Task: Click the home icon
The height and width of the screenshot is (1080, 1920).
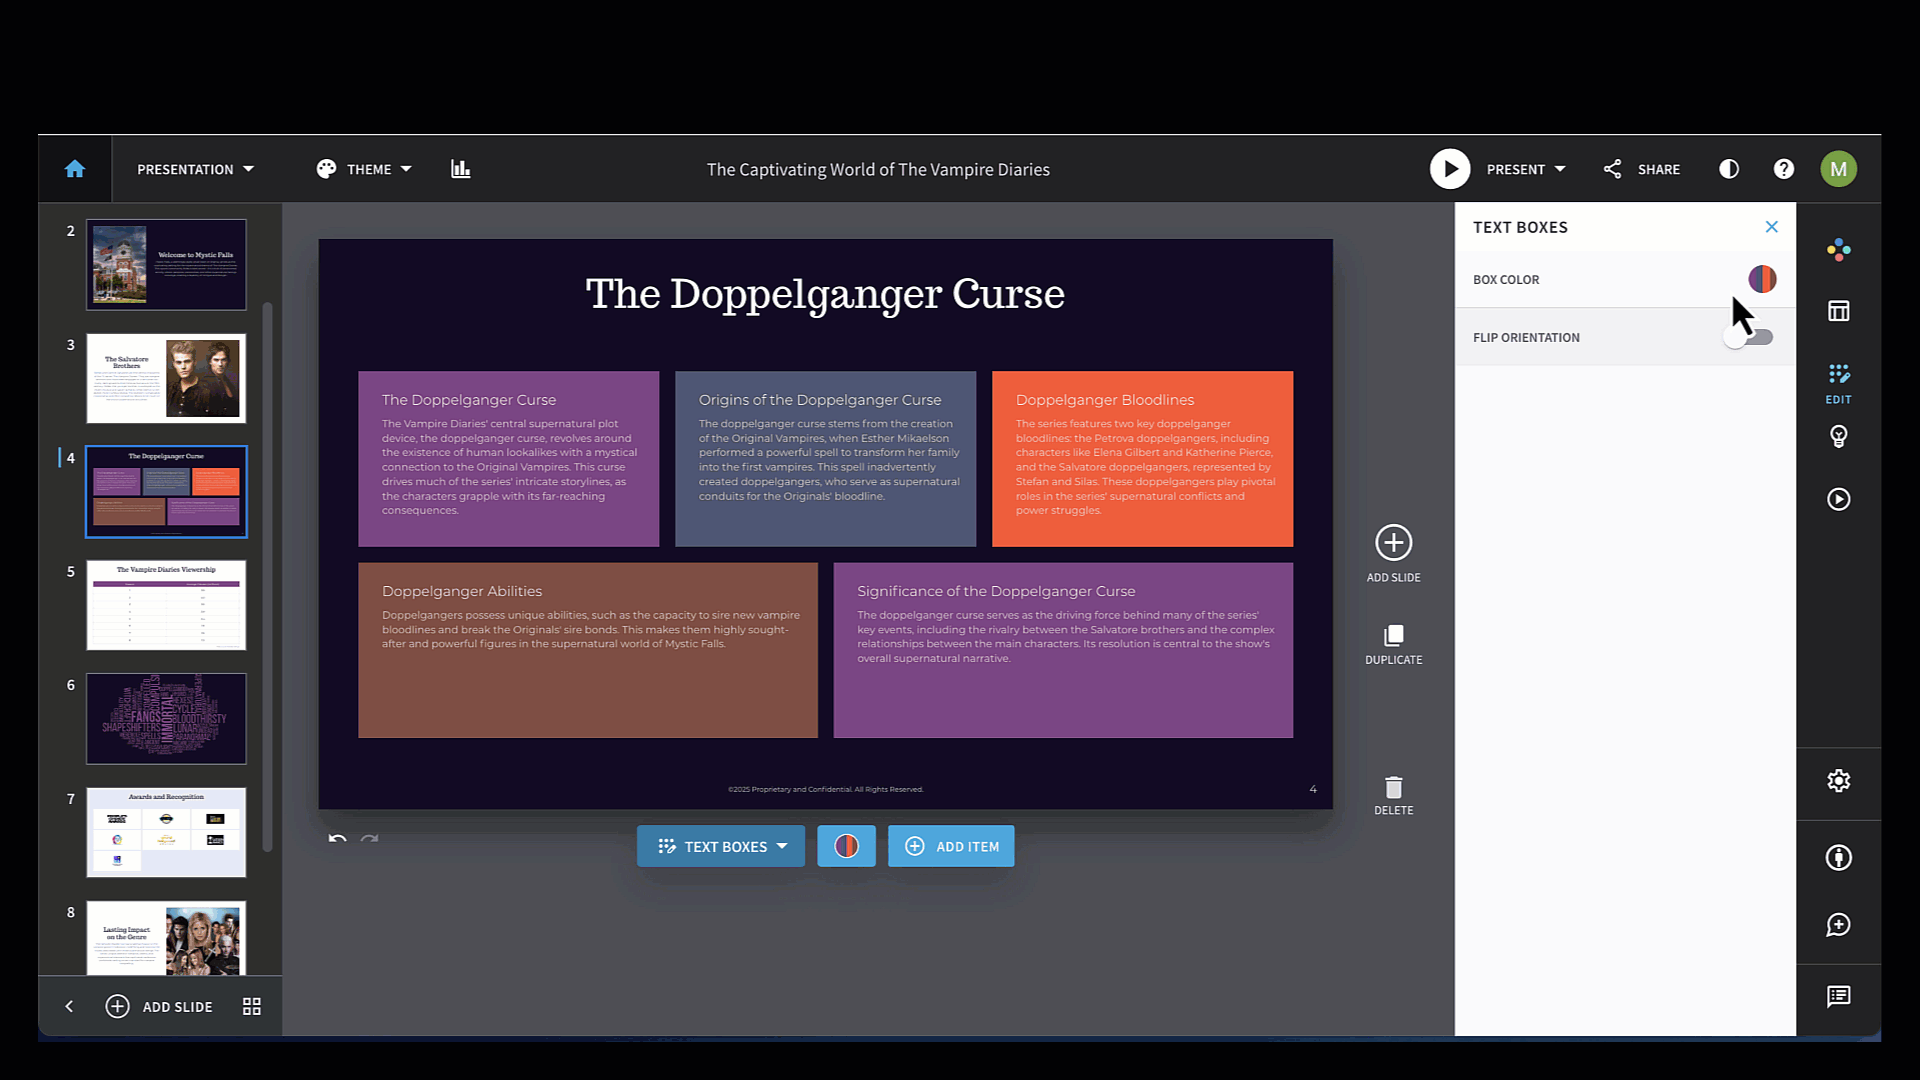Action: pyautogui.click(x=75, y=169)
